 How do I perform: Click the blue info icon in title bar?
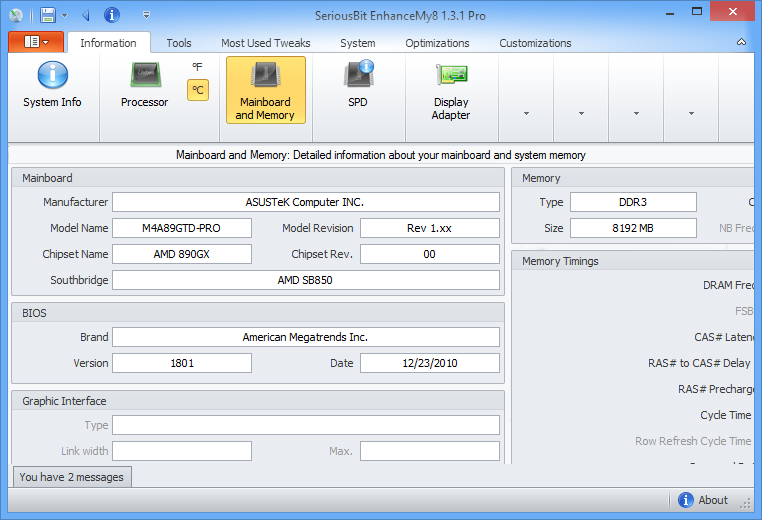pyautogui.click(x=112, y=16)
